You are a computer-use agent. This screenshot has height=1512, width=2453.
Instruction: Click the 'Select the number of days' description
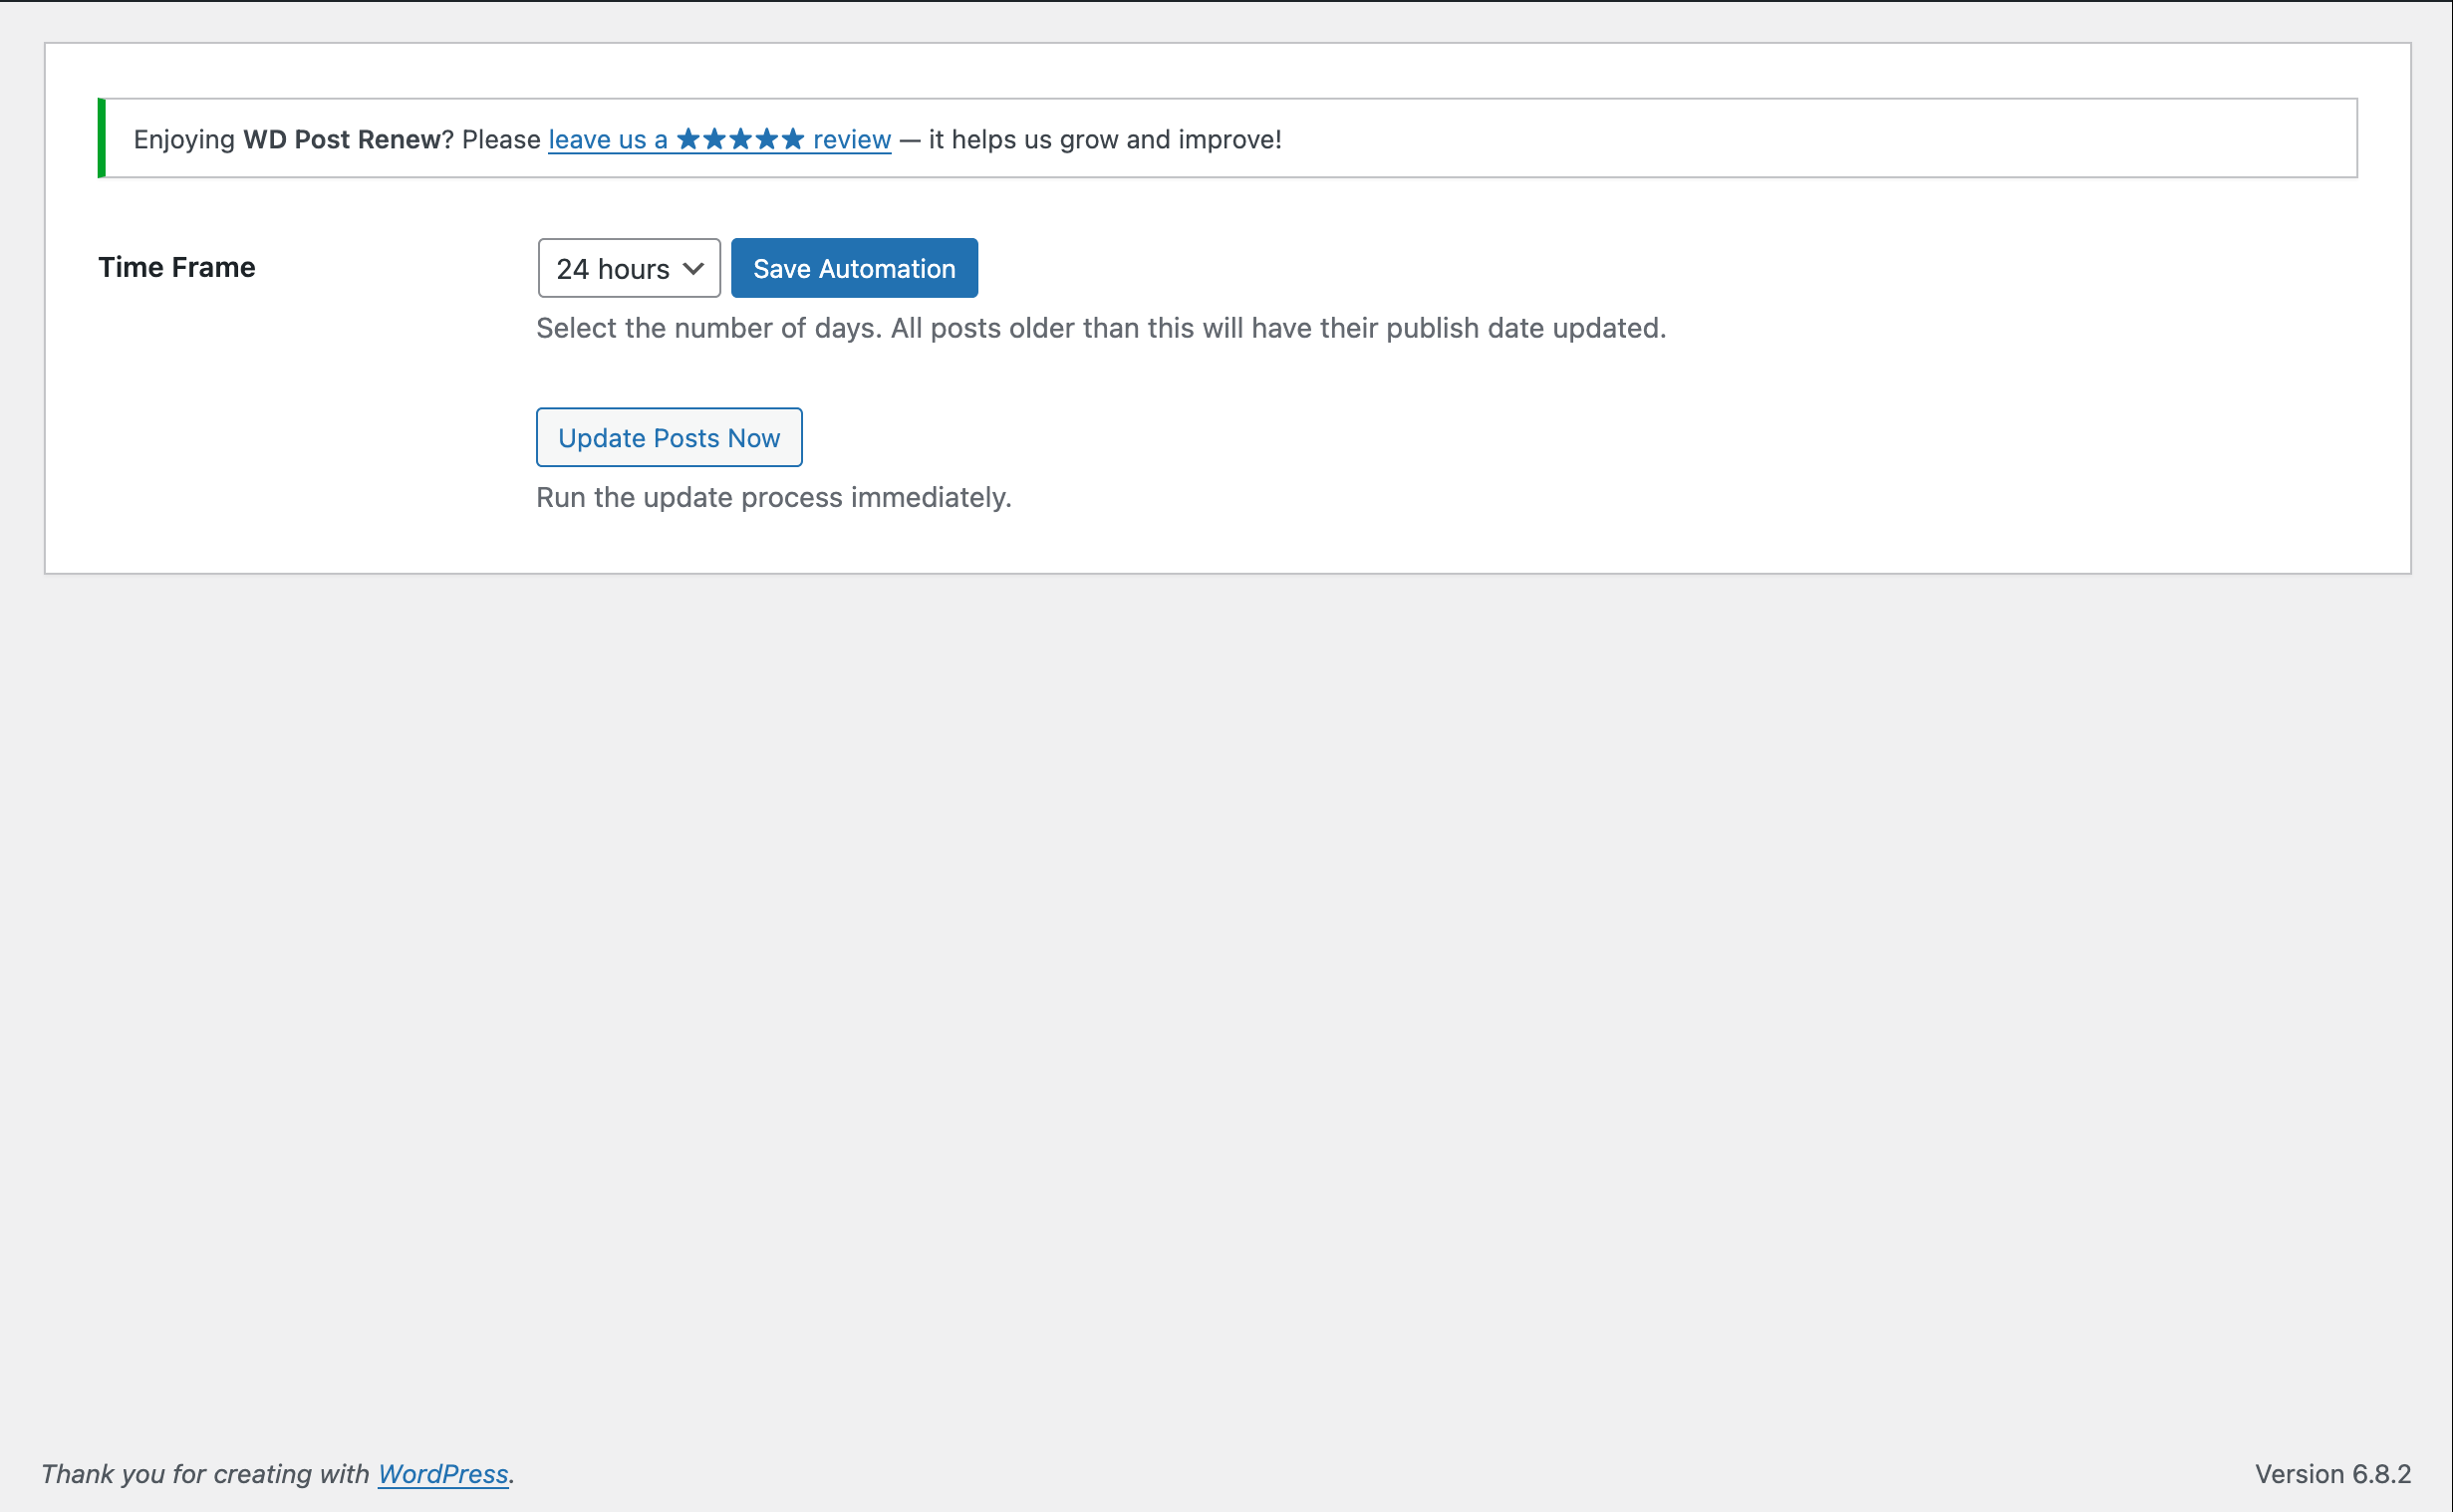1100,328
